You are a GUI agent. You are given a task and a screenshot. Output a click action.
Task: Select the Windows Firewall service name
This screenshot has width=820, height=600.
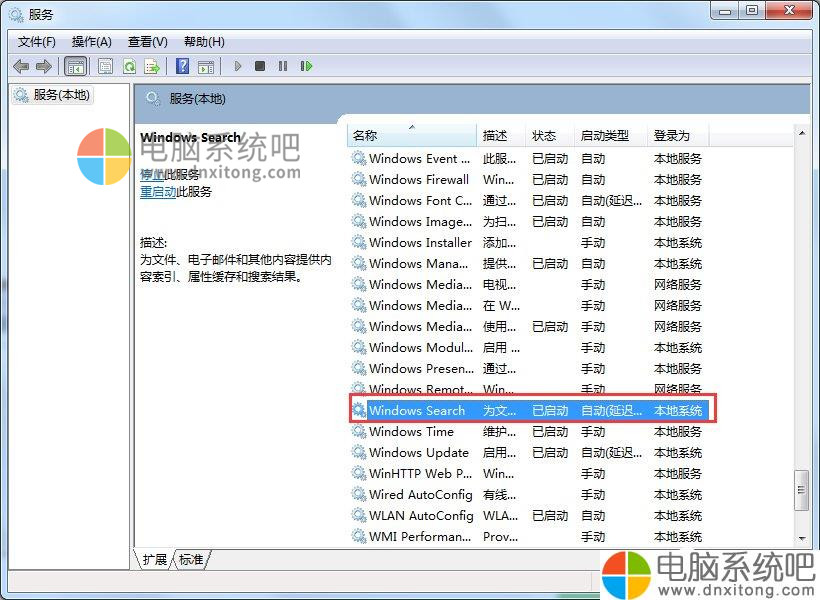[x=419, y=179]
